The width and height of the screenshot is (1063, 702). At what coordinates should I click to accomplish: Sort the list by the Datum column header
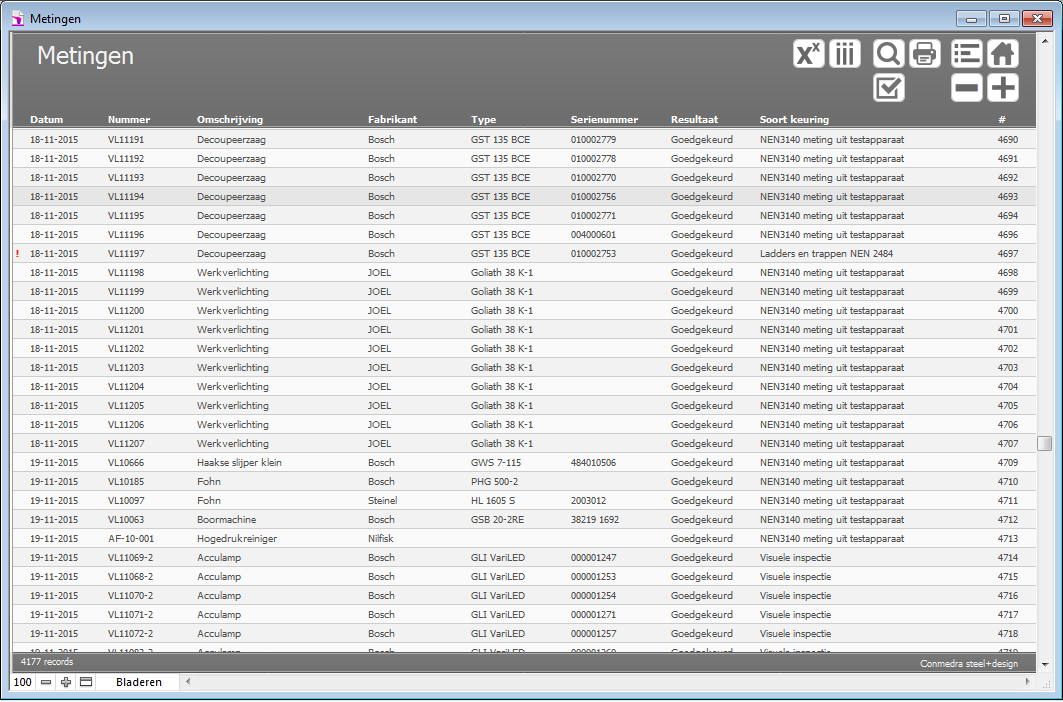click(x=46, y=120)
